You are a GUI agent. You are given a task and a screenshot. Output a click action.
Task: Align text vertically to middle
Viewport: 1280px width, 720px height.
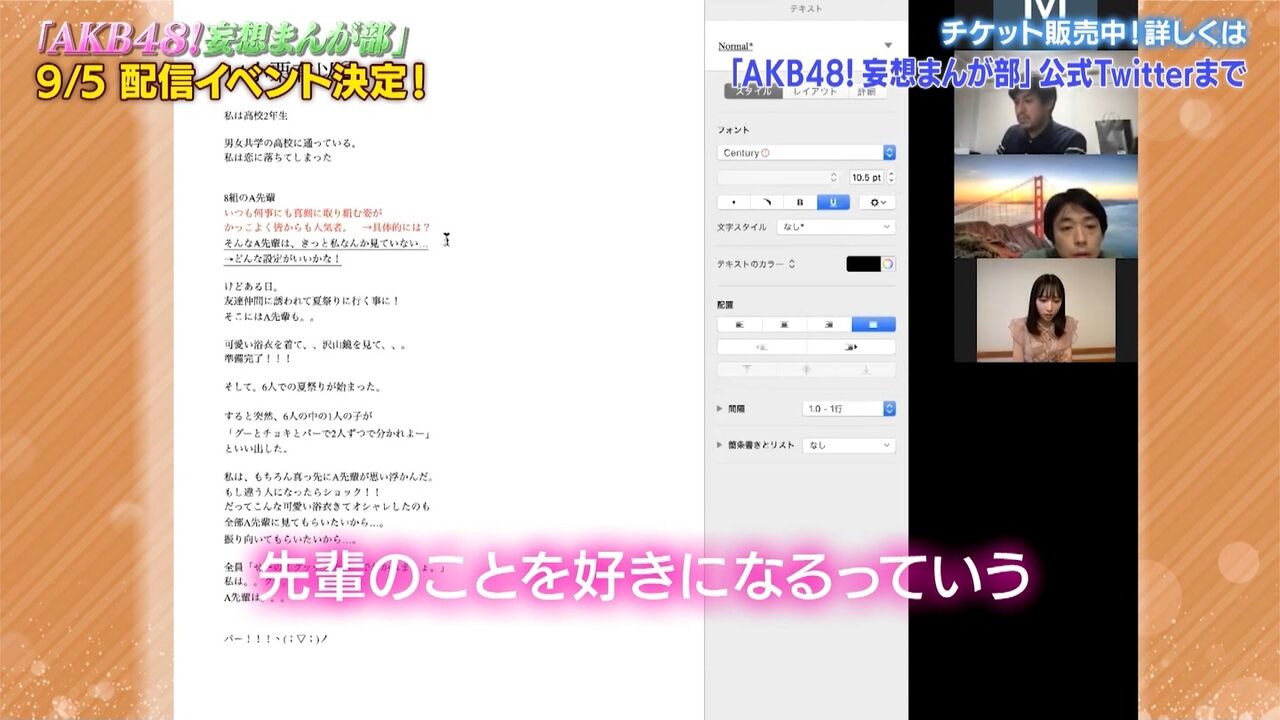click(806, 369)
